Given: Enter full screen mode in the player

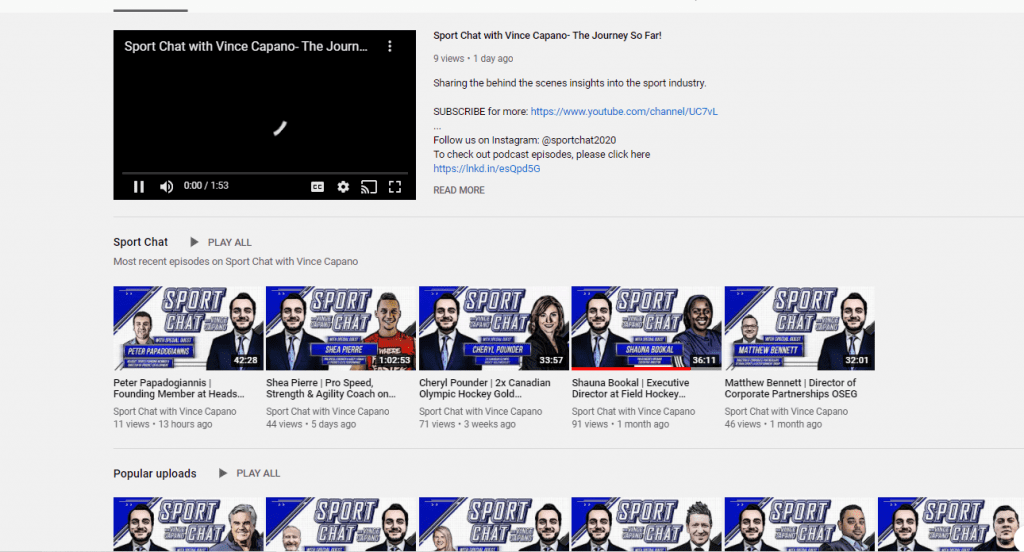Looking at the screenshot, I should [x=395, y=187].
